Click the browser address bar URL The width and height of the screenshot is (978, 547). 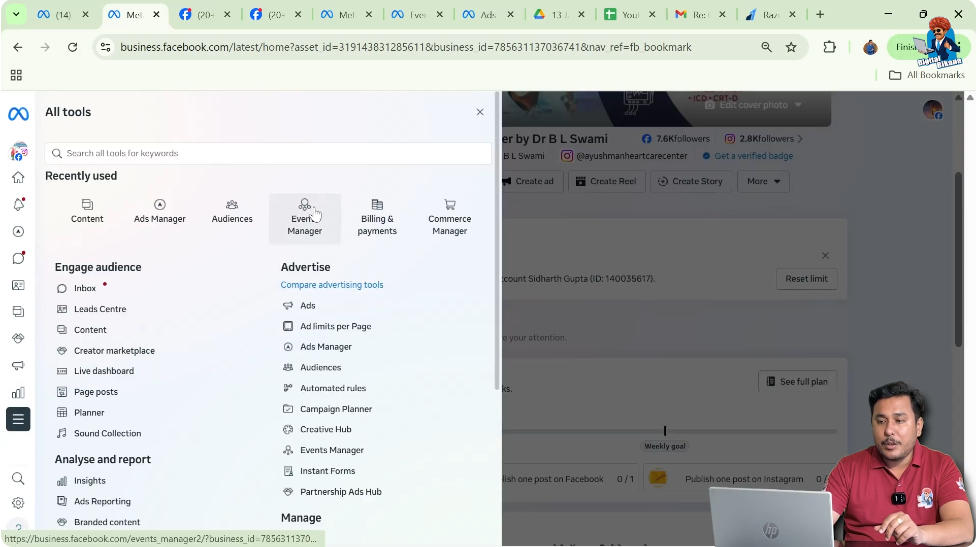pyautogui.click(x=405, y=47)
